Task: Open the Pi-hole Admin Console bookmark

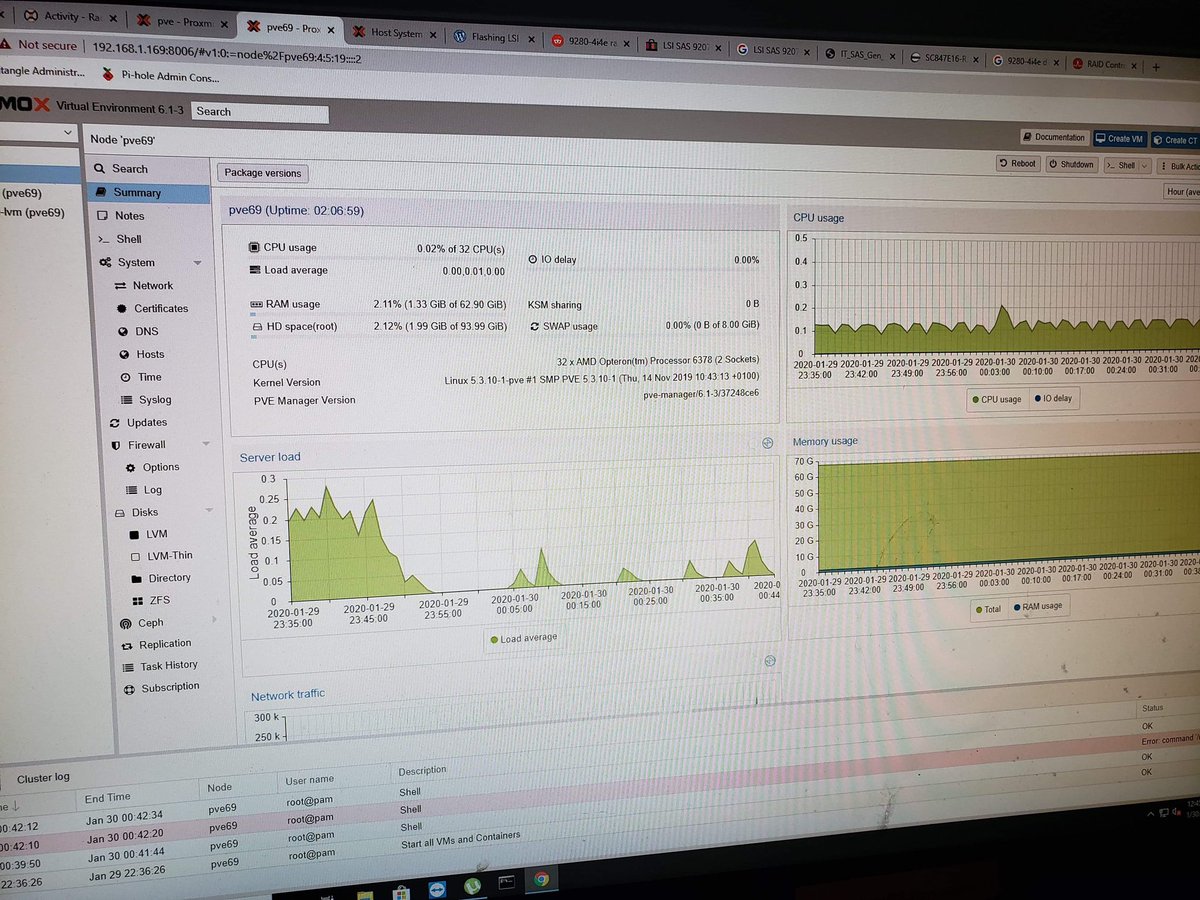Action: (160, 76)
